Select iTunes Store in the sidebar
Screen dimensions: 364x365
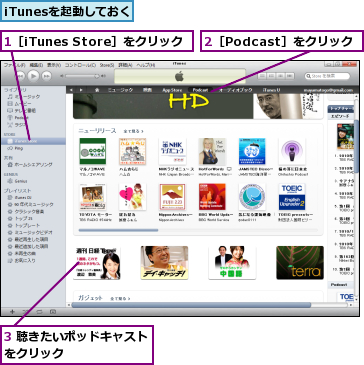pyautogui.click(x=33, y=141)
